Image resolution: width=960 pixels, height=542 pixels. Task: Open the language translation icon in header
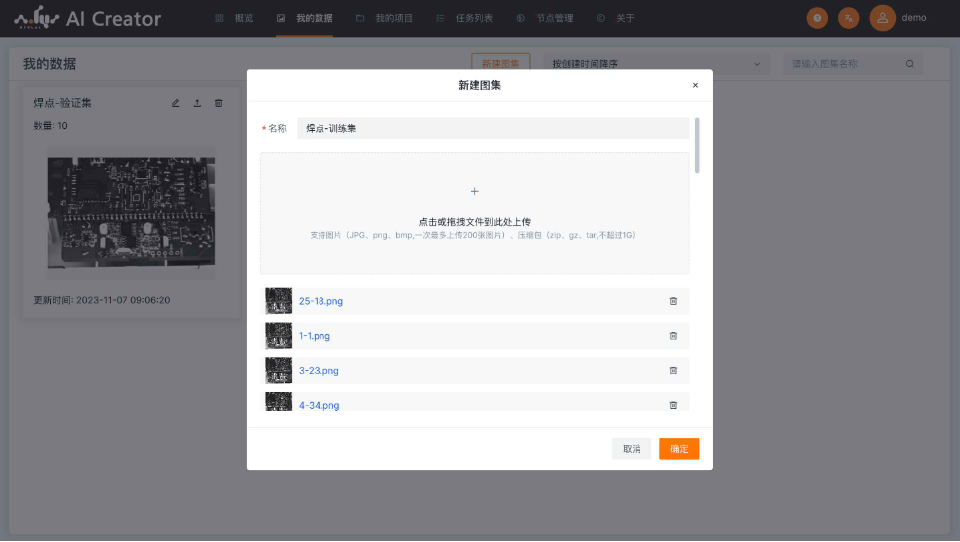(x=848, y=18)
